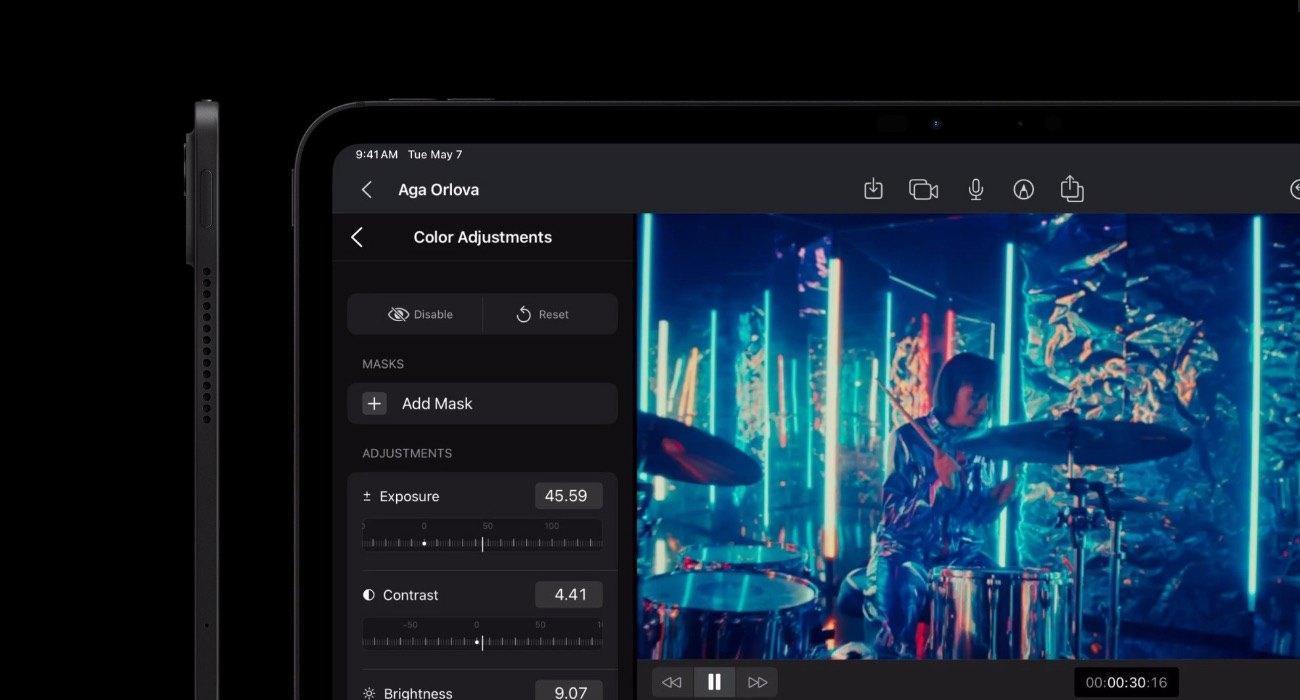Pause the video playback
The height and width of the screenshot is (700, 1300).
coord(714,682)
